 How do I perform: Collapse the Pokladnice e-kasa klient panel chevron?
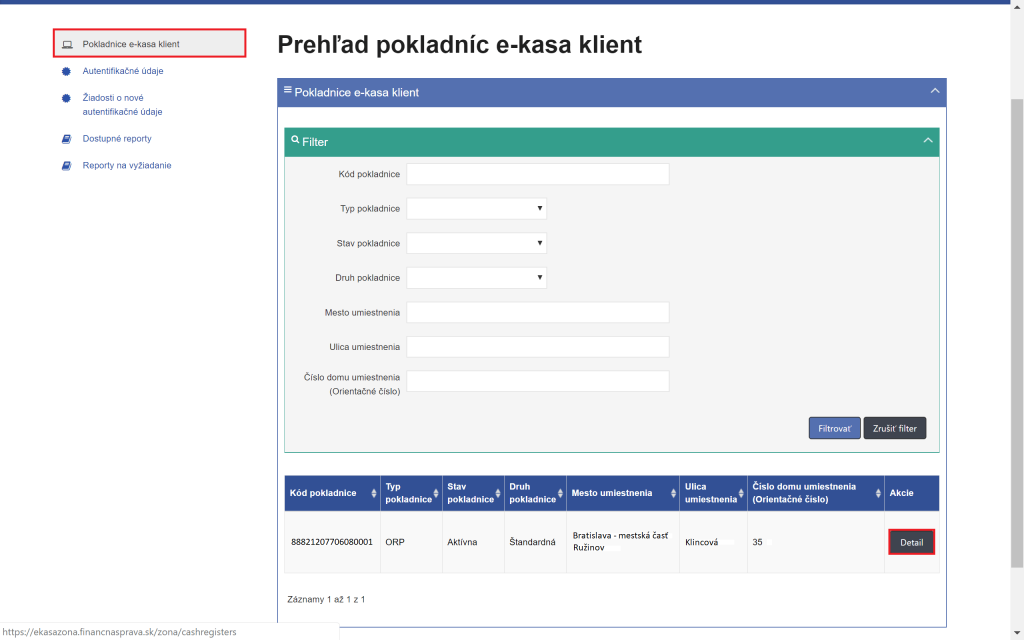click(x=935, y=91)
